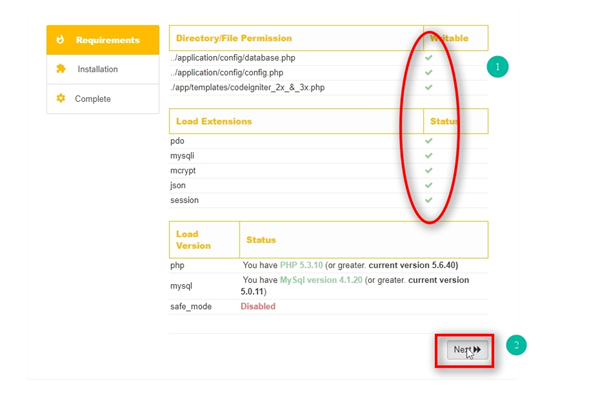
Task: Click the mcrypt extension name
Action: pyautogui.click(x=183, y=171)
